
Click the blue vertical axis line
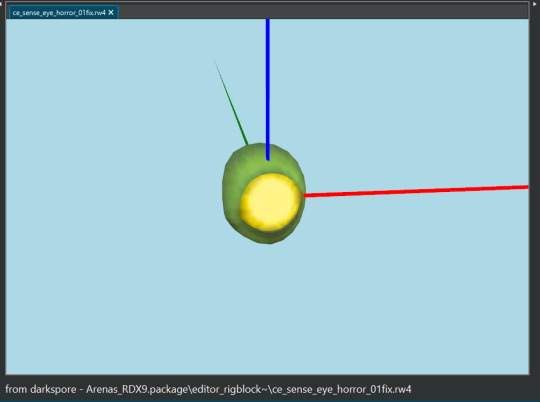(x=268, y=90)
